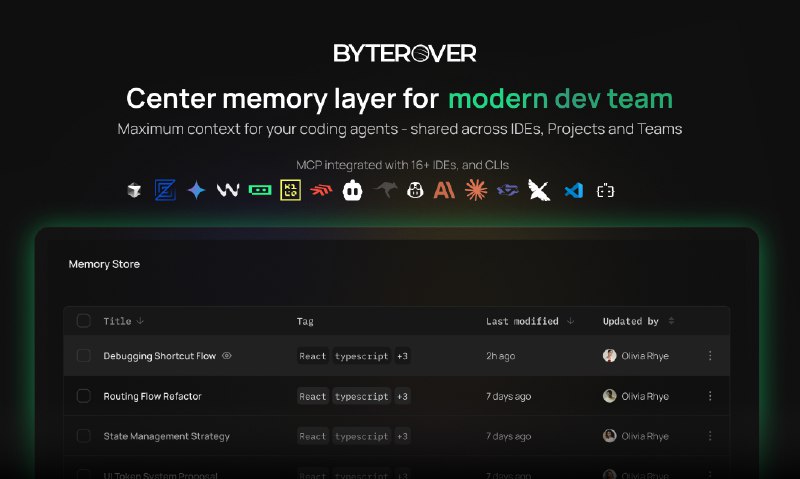Click the blue Zed logo icon
The height and width of the screenshot is (479, 800).
165,190
